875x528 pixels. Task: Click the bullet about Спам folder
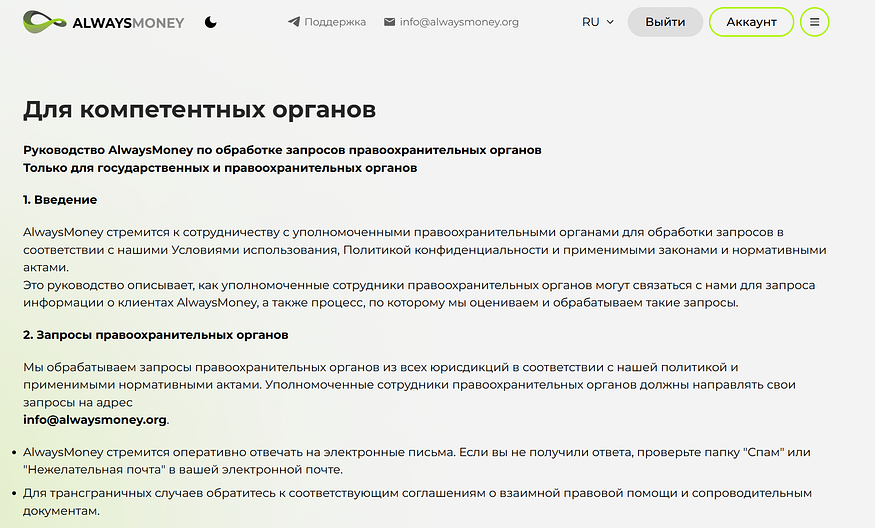click(416, 460)
